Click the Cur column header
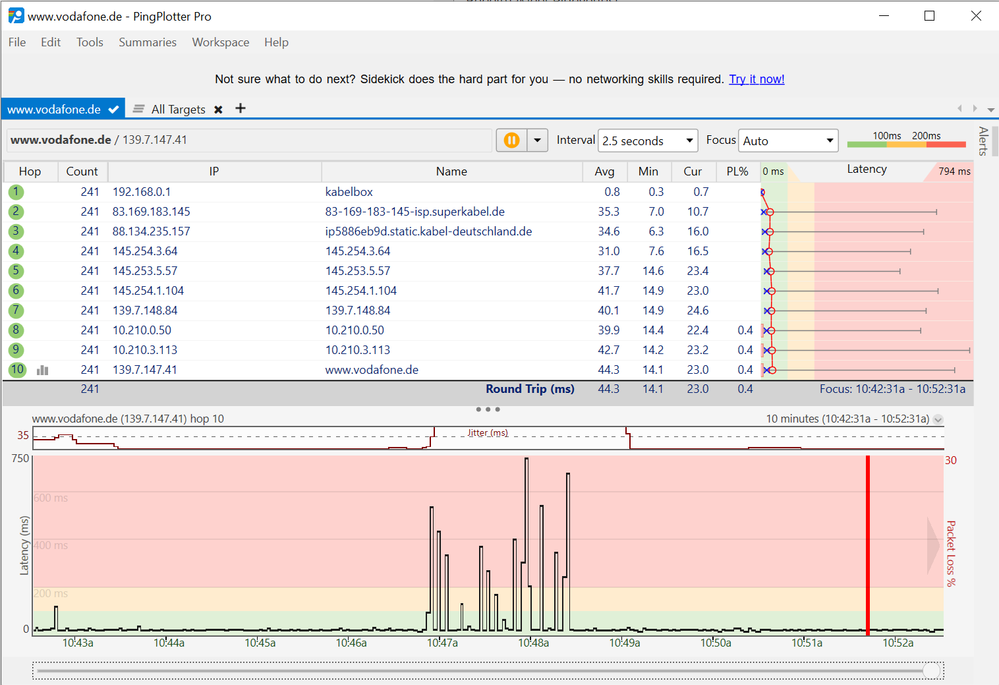Screen dimensions: 999x685 tap(693, 171)
